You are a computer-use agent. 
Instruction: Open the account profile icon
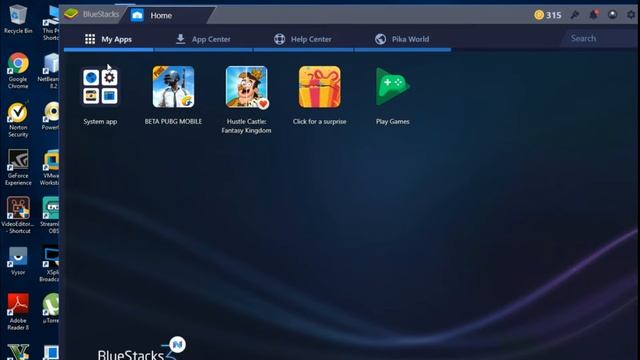click(x=612, y=15)
